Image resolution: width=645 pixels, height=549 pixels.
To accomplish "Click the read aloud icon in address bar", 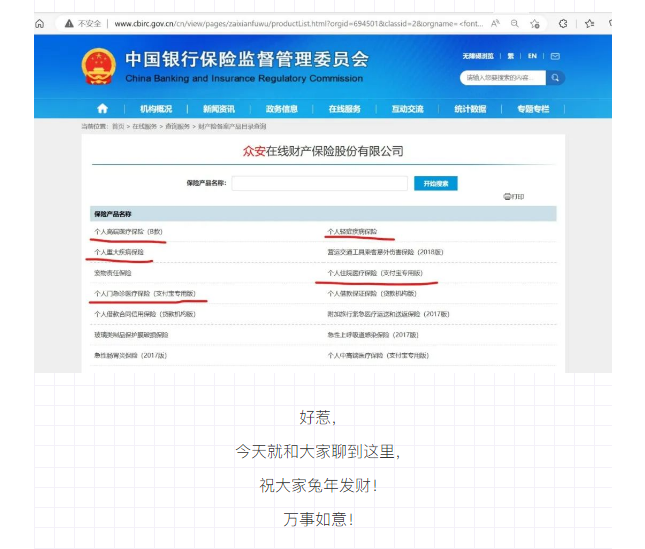I will [x=495, y=23].
